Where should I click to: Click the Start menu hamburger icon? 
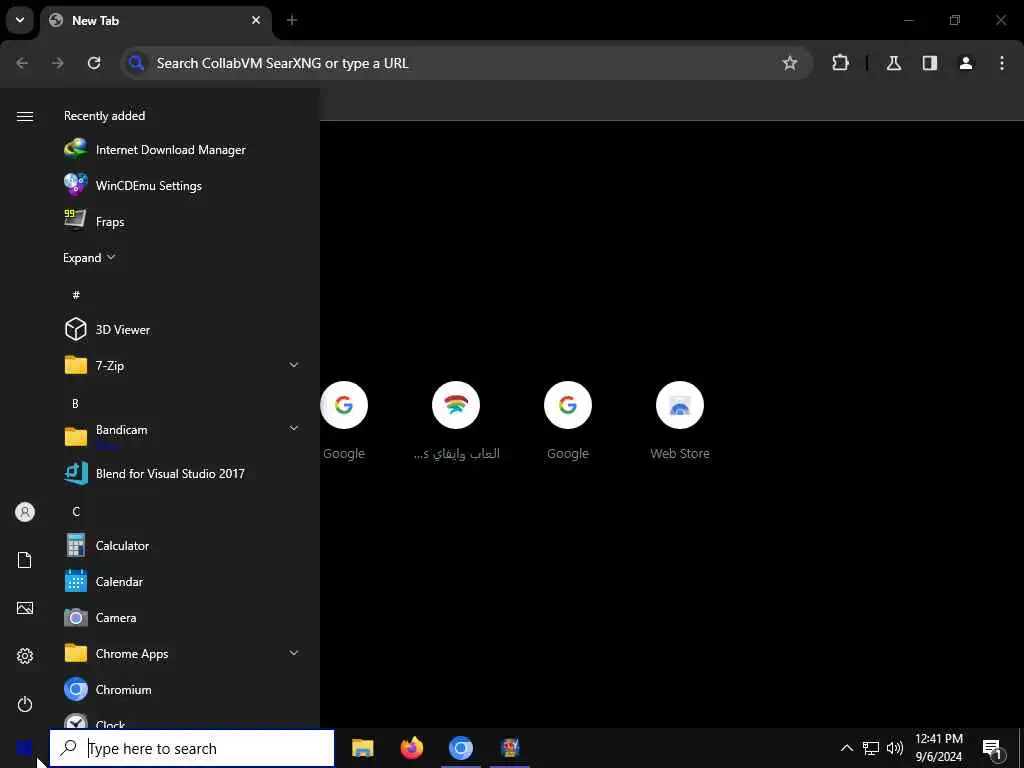pyautogui.click(x=25, y=116)
